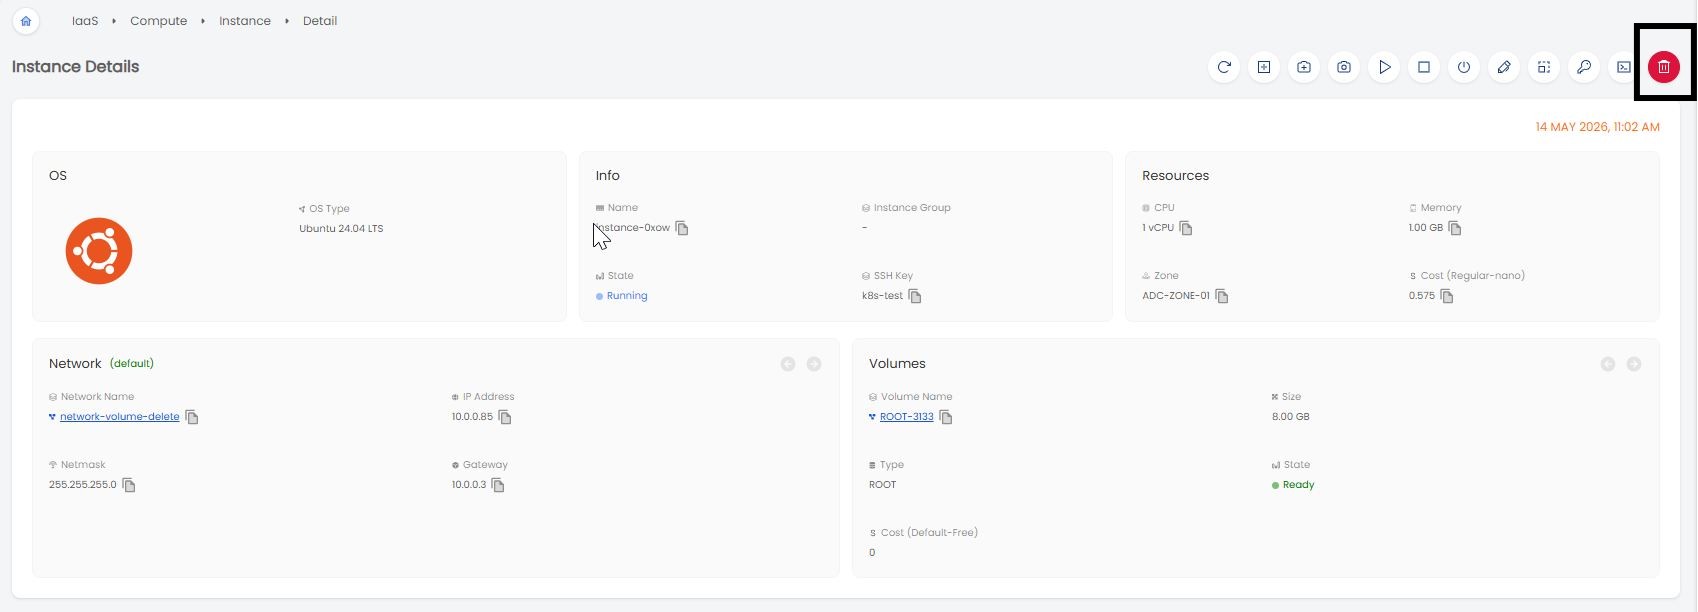The image size is (1698, 612).
Task: Click the key icon in the toolbar
Action: [x=1584, y=67]
